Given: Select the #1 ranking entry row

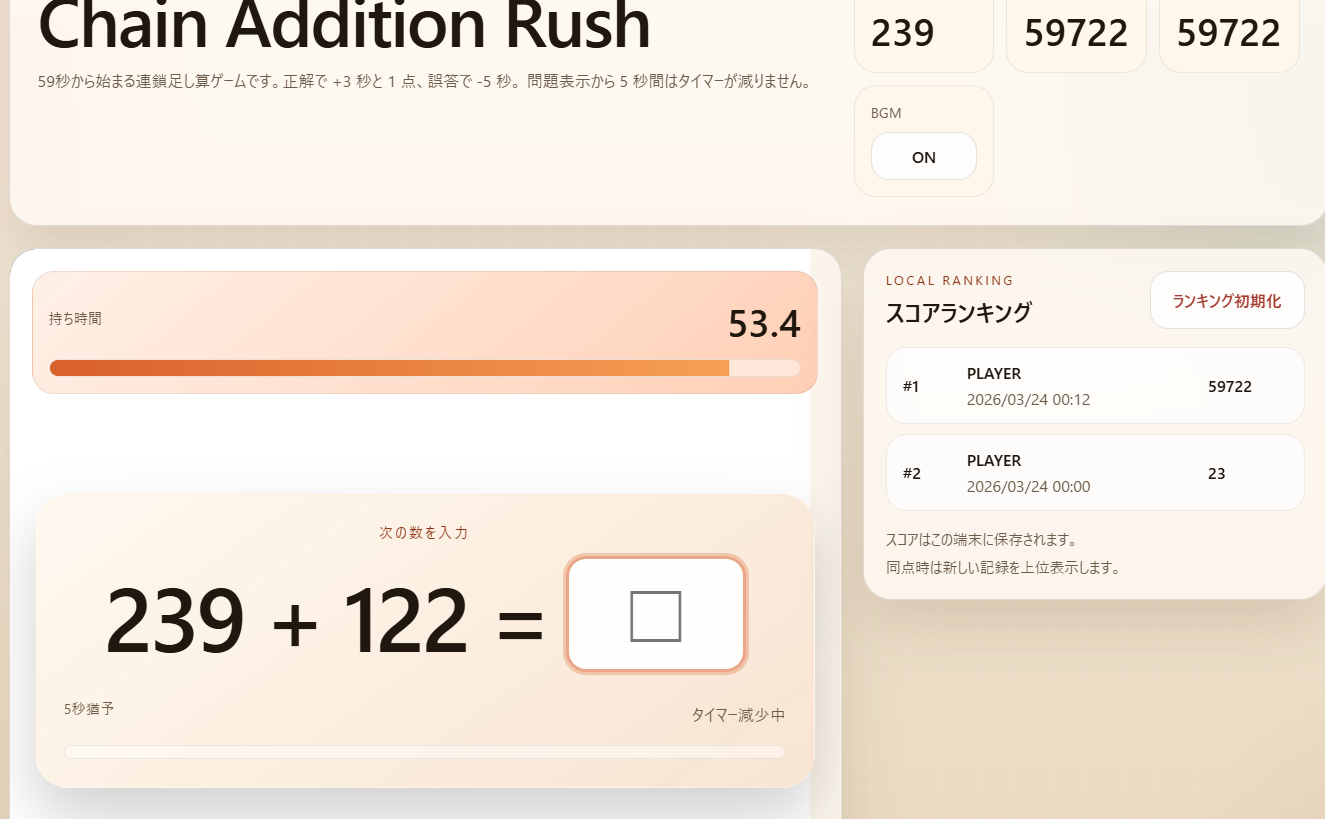Looking at the screenshot, I should 1094,386.
